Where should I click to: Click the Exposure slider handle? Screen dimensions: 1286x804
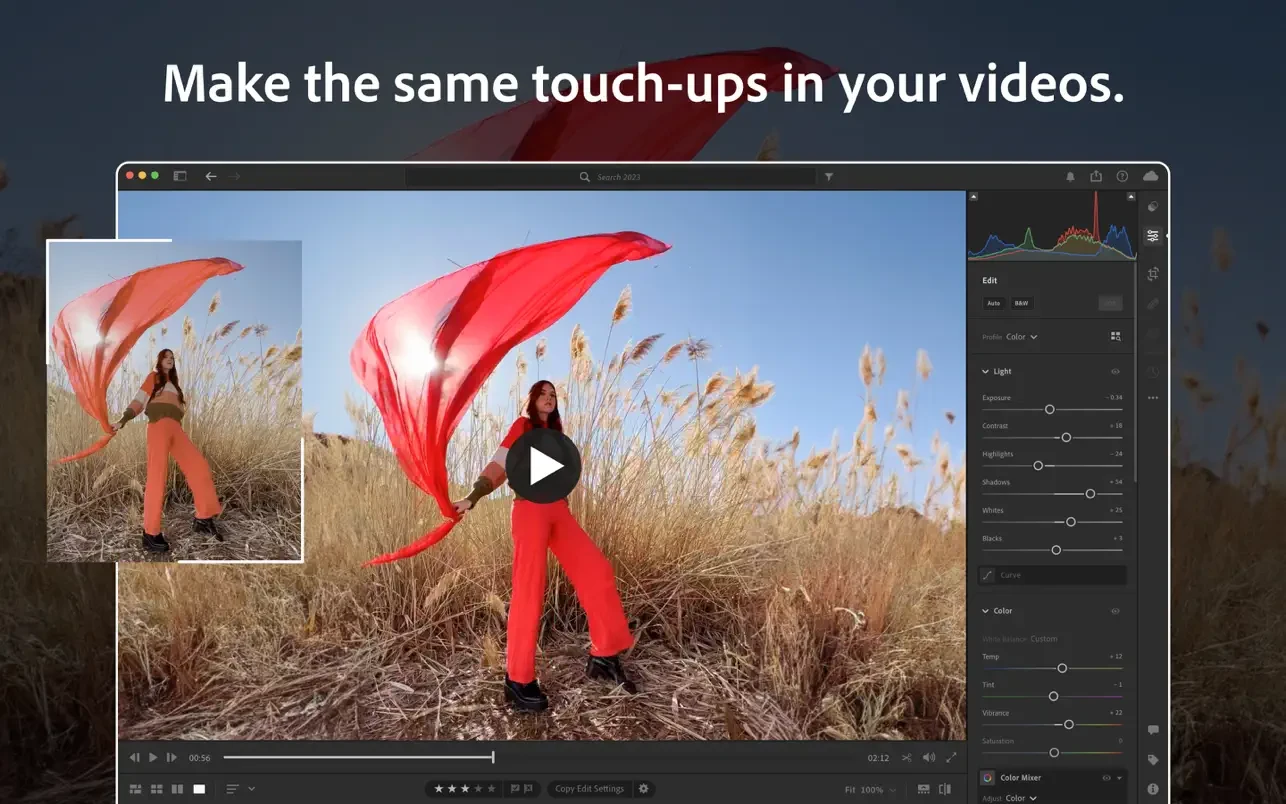click(1049, 409)
